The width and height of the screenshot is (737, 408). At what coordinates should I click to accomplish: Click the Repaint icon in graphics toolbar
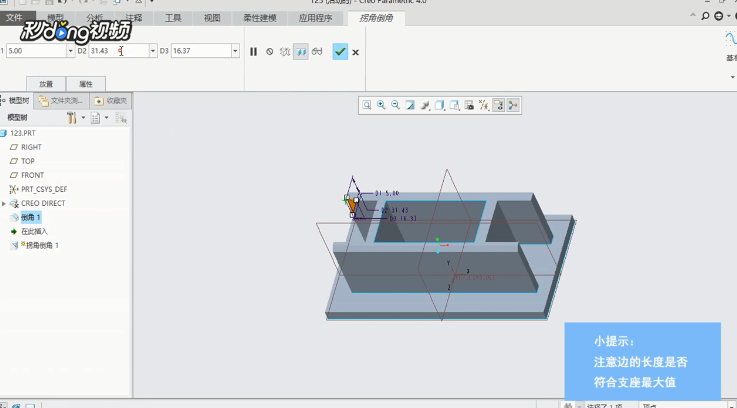(410, 105)
